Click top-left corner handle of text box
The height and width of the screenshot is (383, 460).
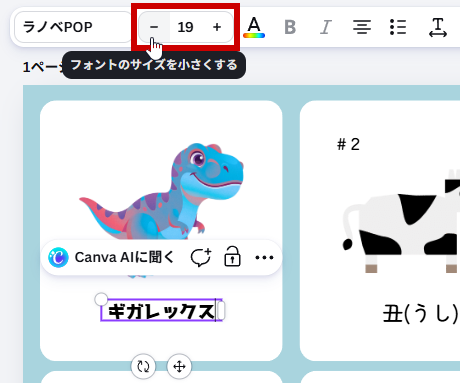click(x=101, y=299)
